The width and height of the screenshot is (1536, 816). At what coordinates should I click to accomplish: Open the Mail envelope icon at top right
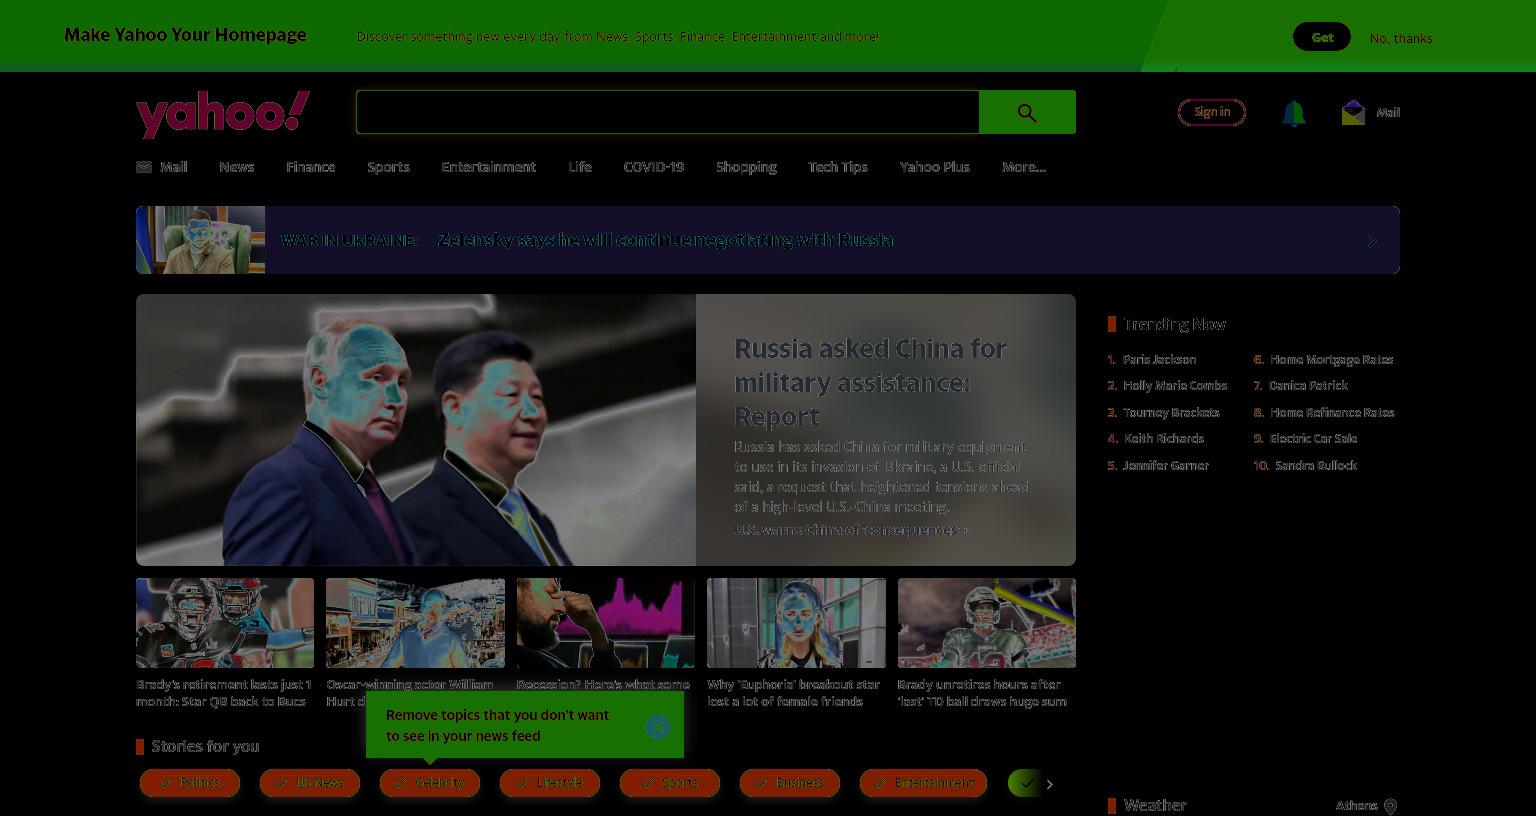click(x=1353, y=113)
